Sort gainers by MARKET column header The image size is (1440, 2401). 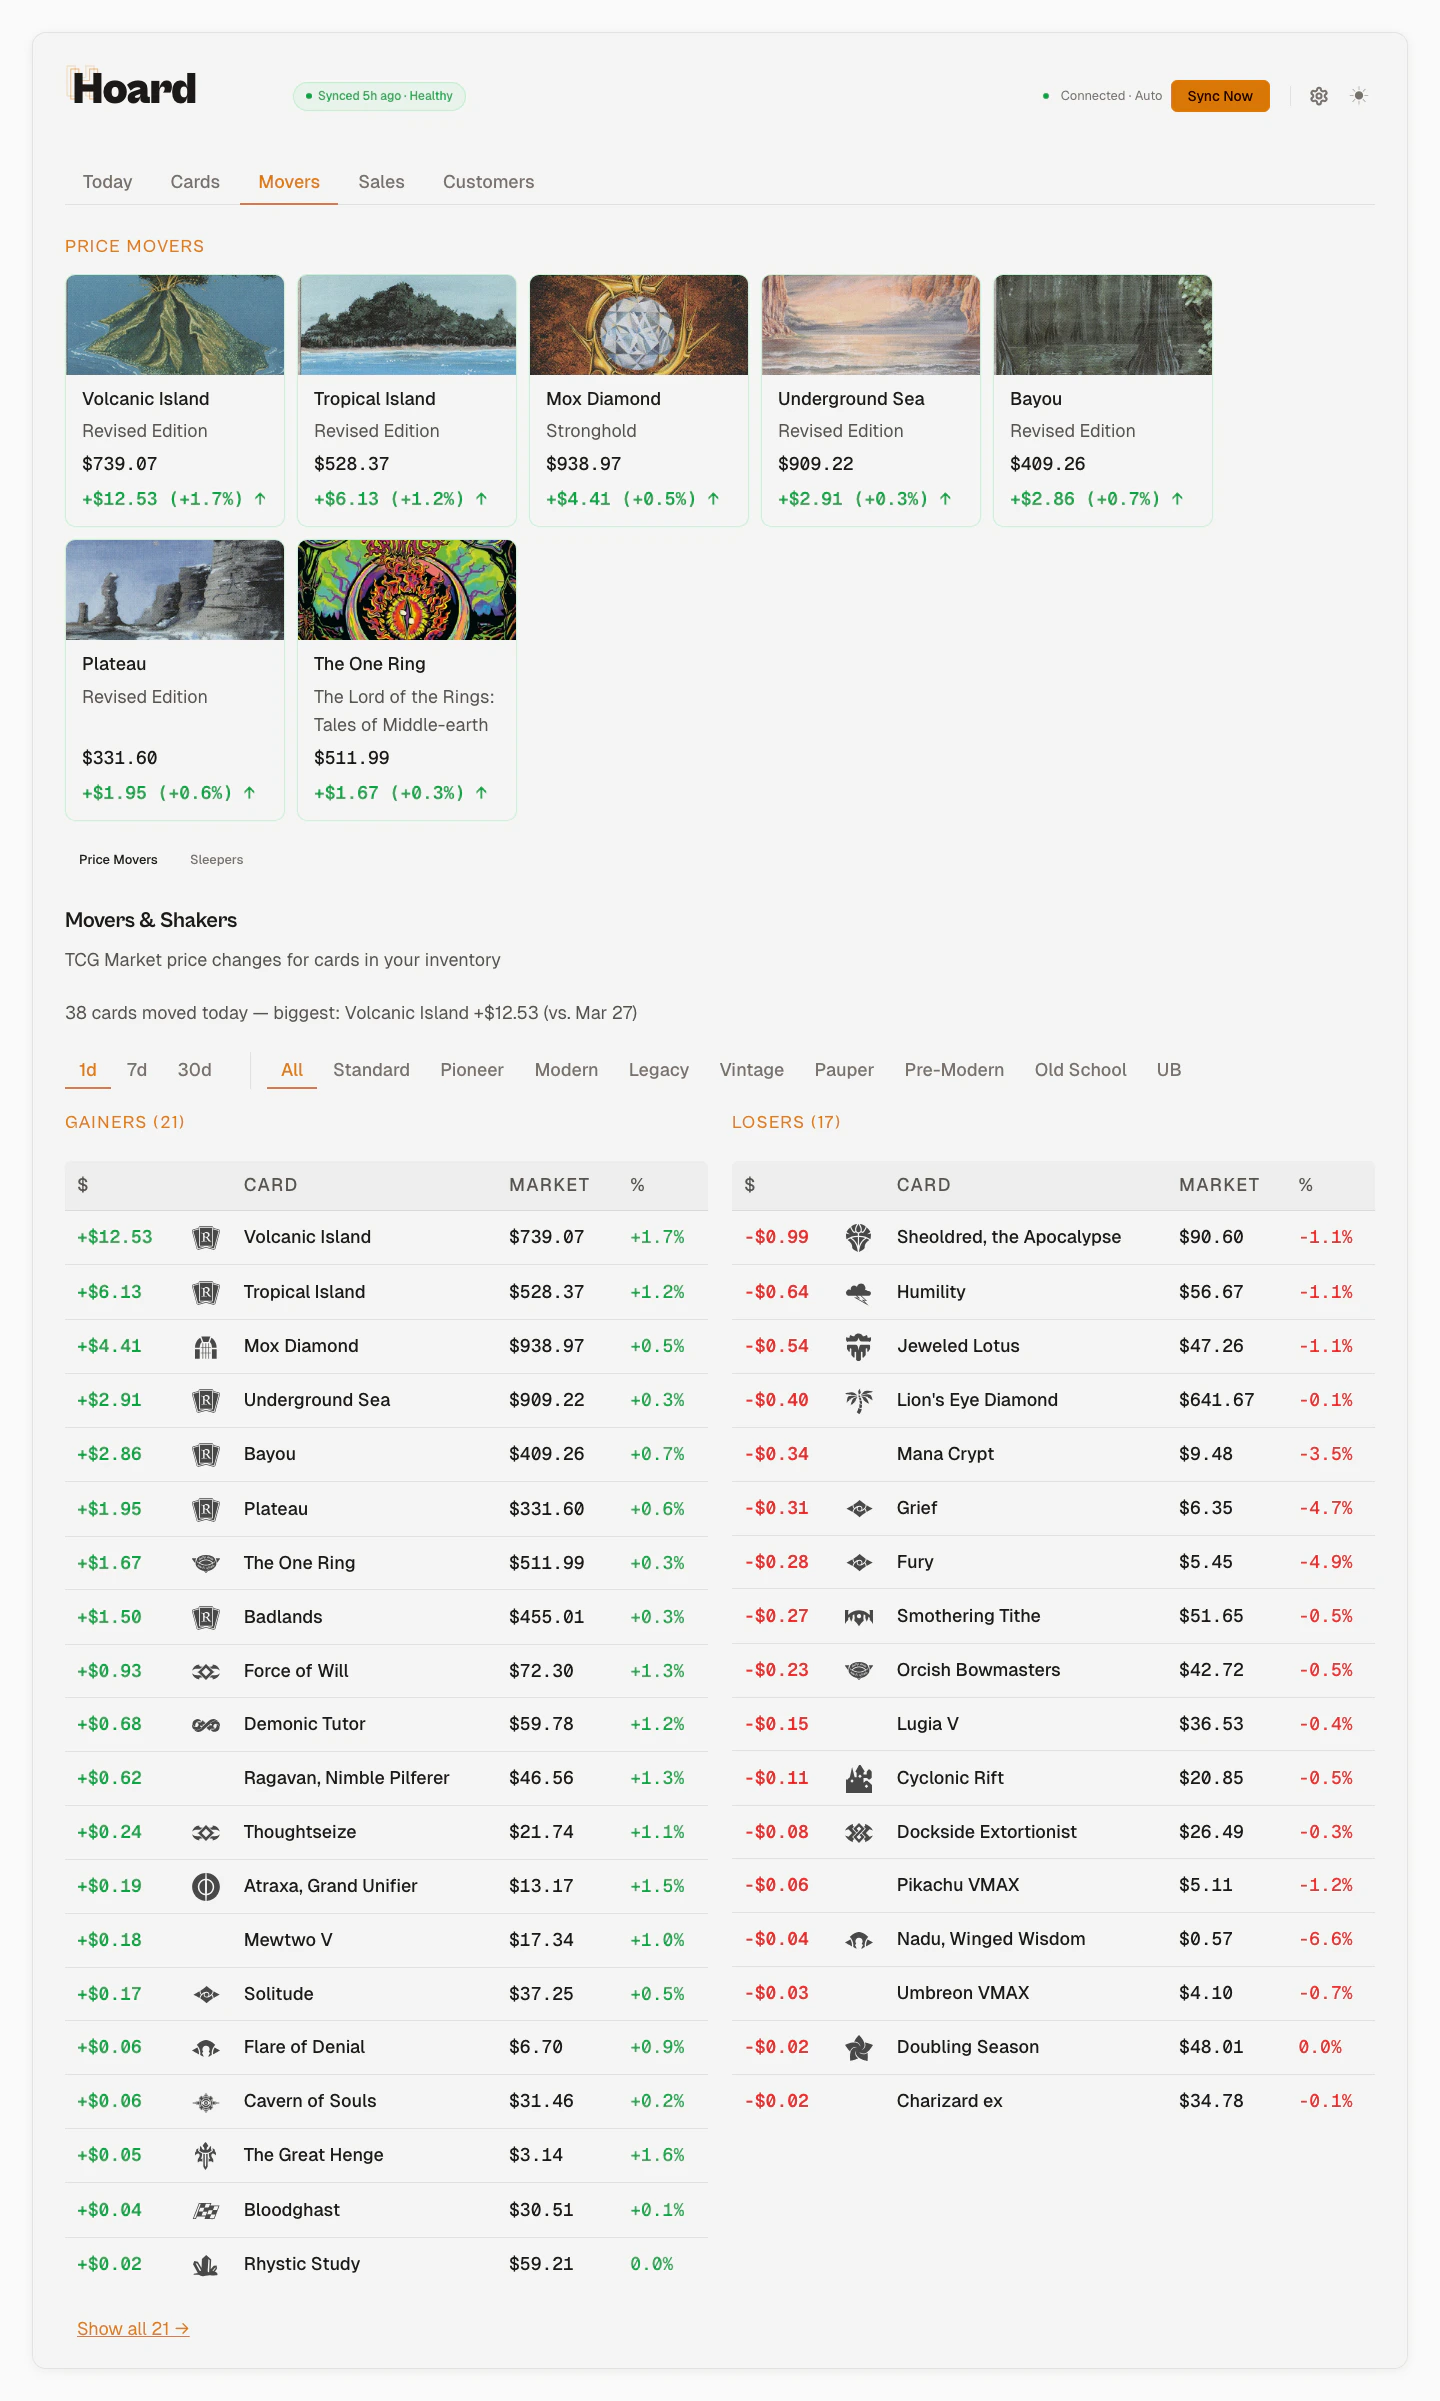[549, 1185]
